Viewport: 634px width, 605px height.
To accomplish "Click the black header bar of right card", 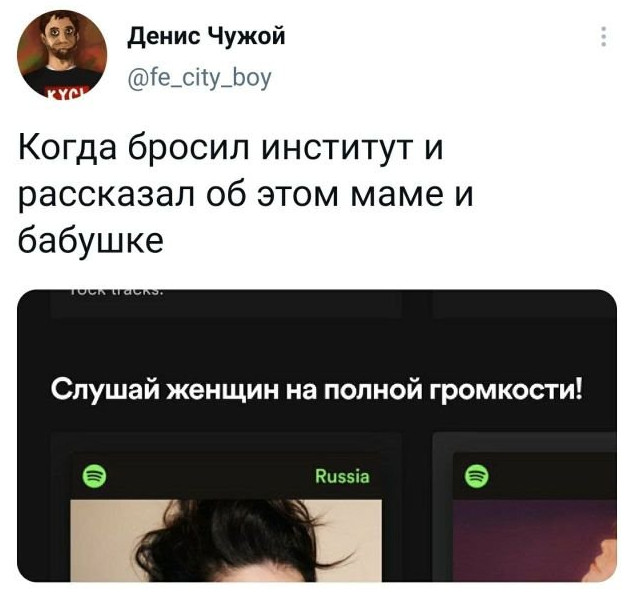I will (x=535, y=476).
